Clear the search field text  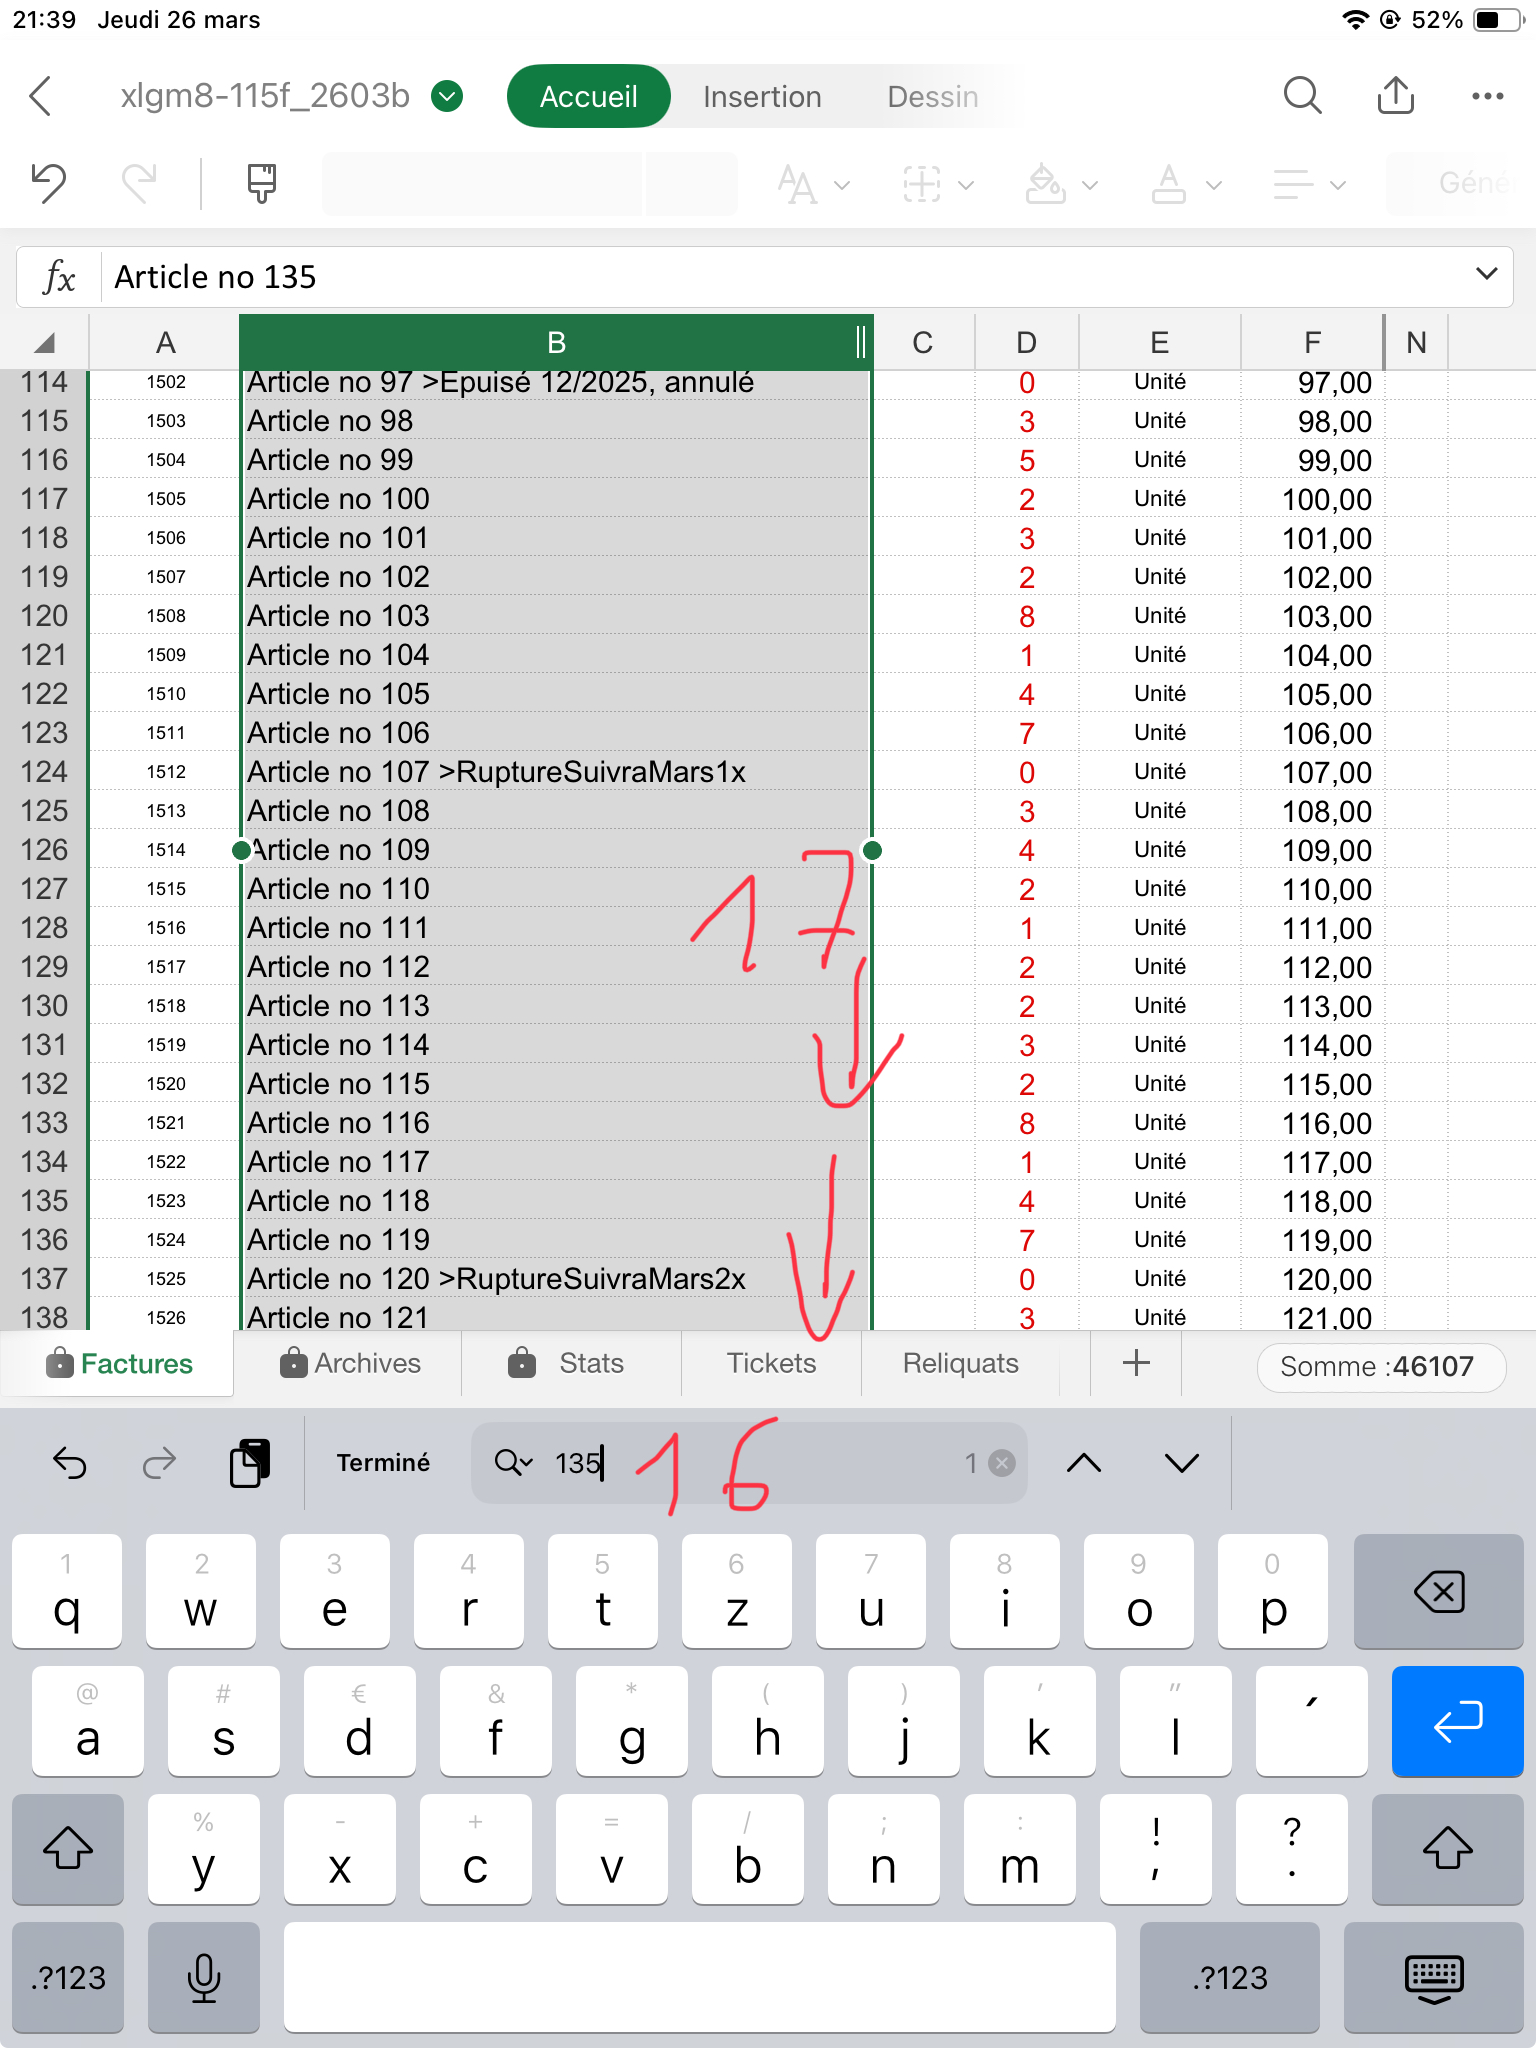pyautogui.click(x=1001, y=1463)
